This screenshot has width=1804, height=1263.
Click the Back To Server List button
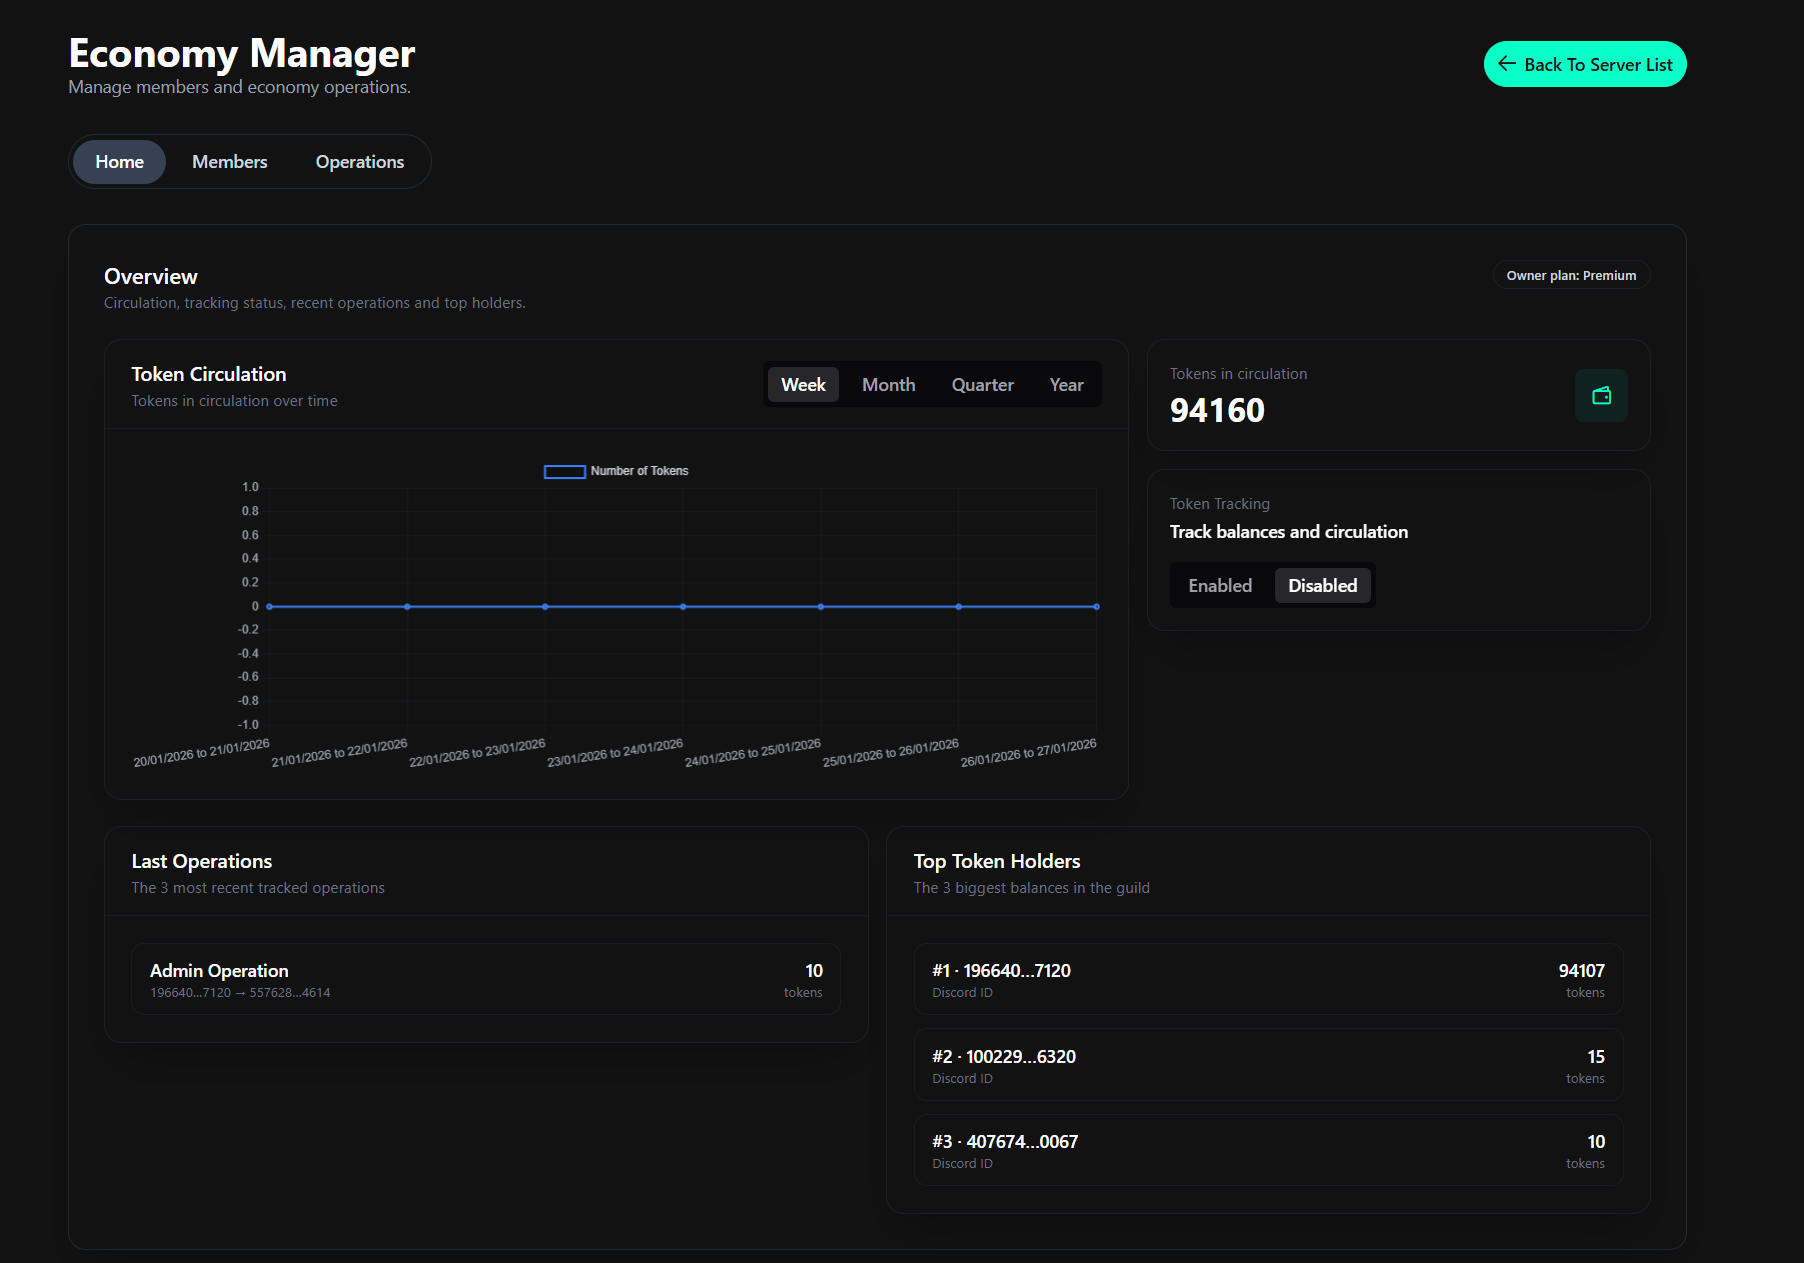pos(1584,64)
